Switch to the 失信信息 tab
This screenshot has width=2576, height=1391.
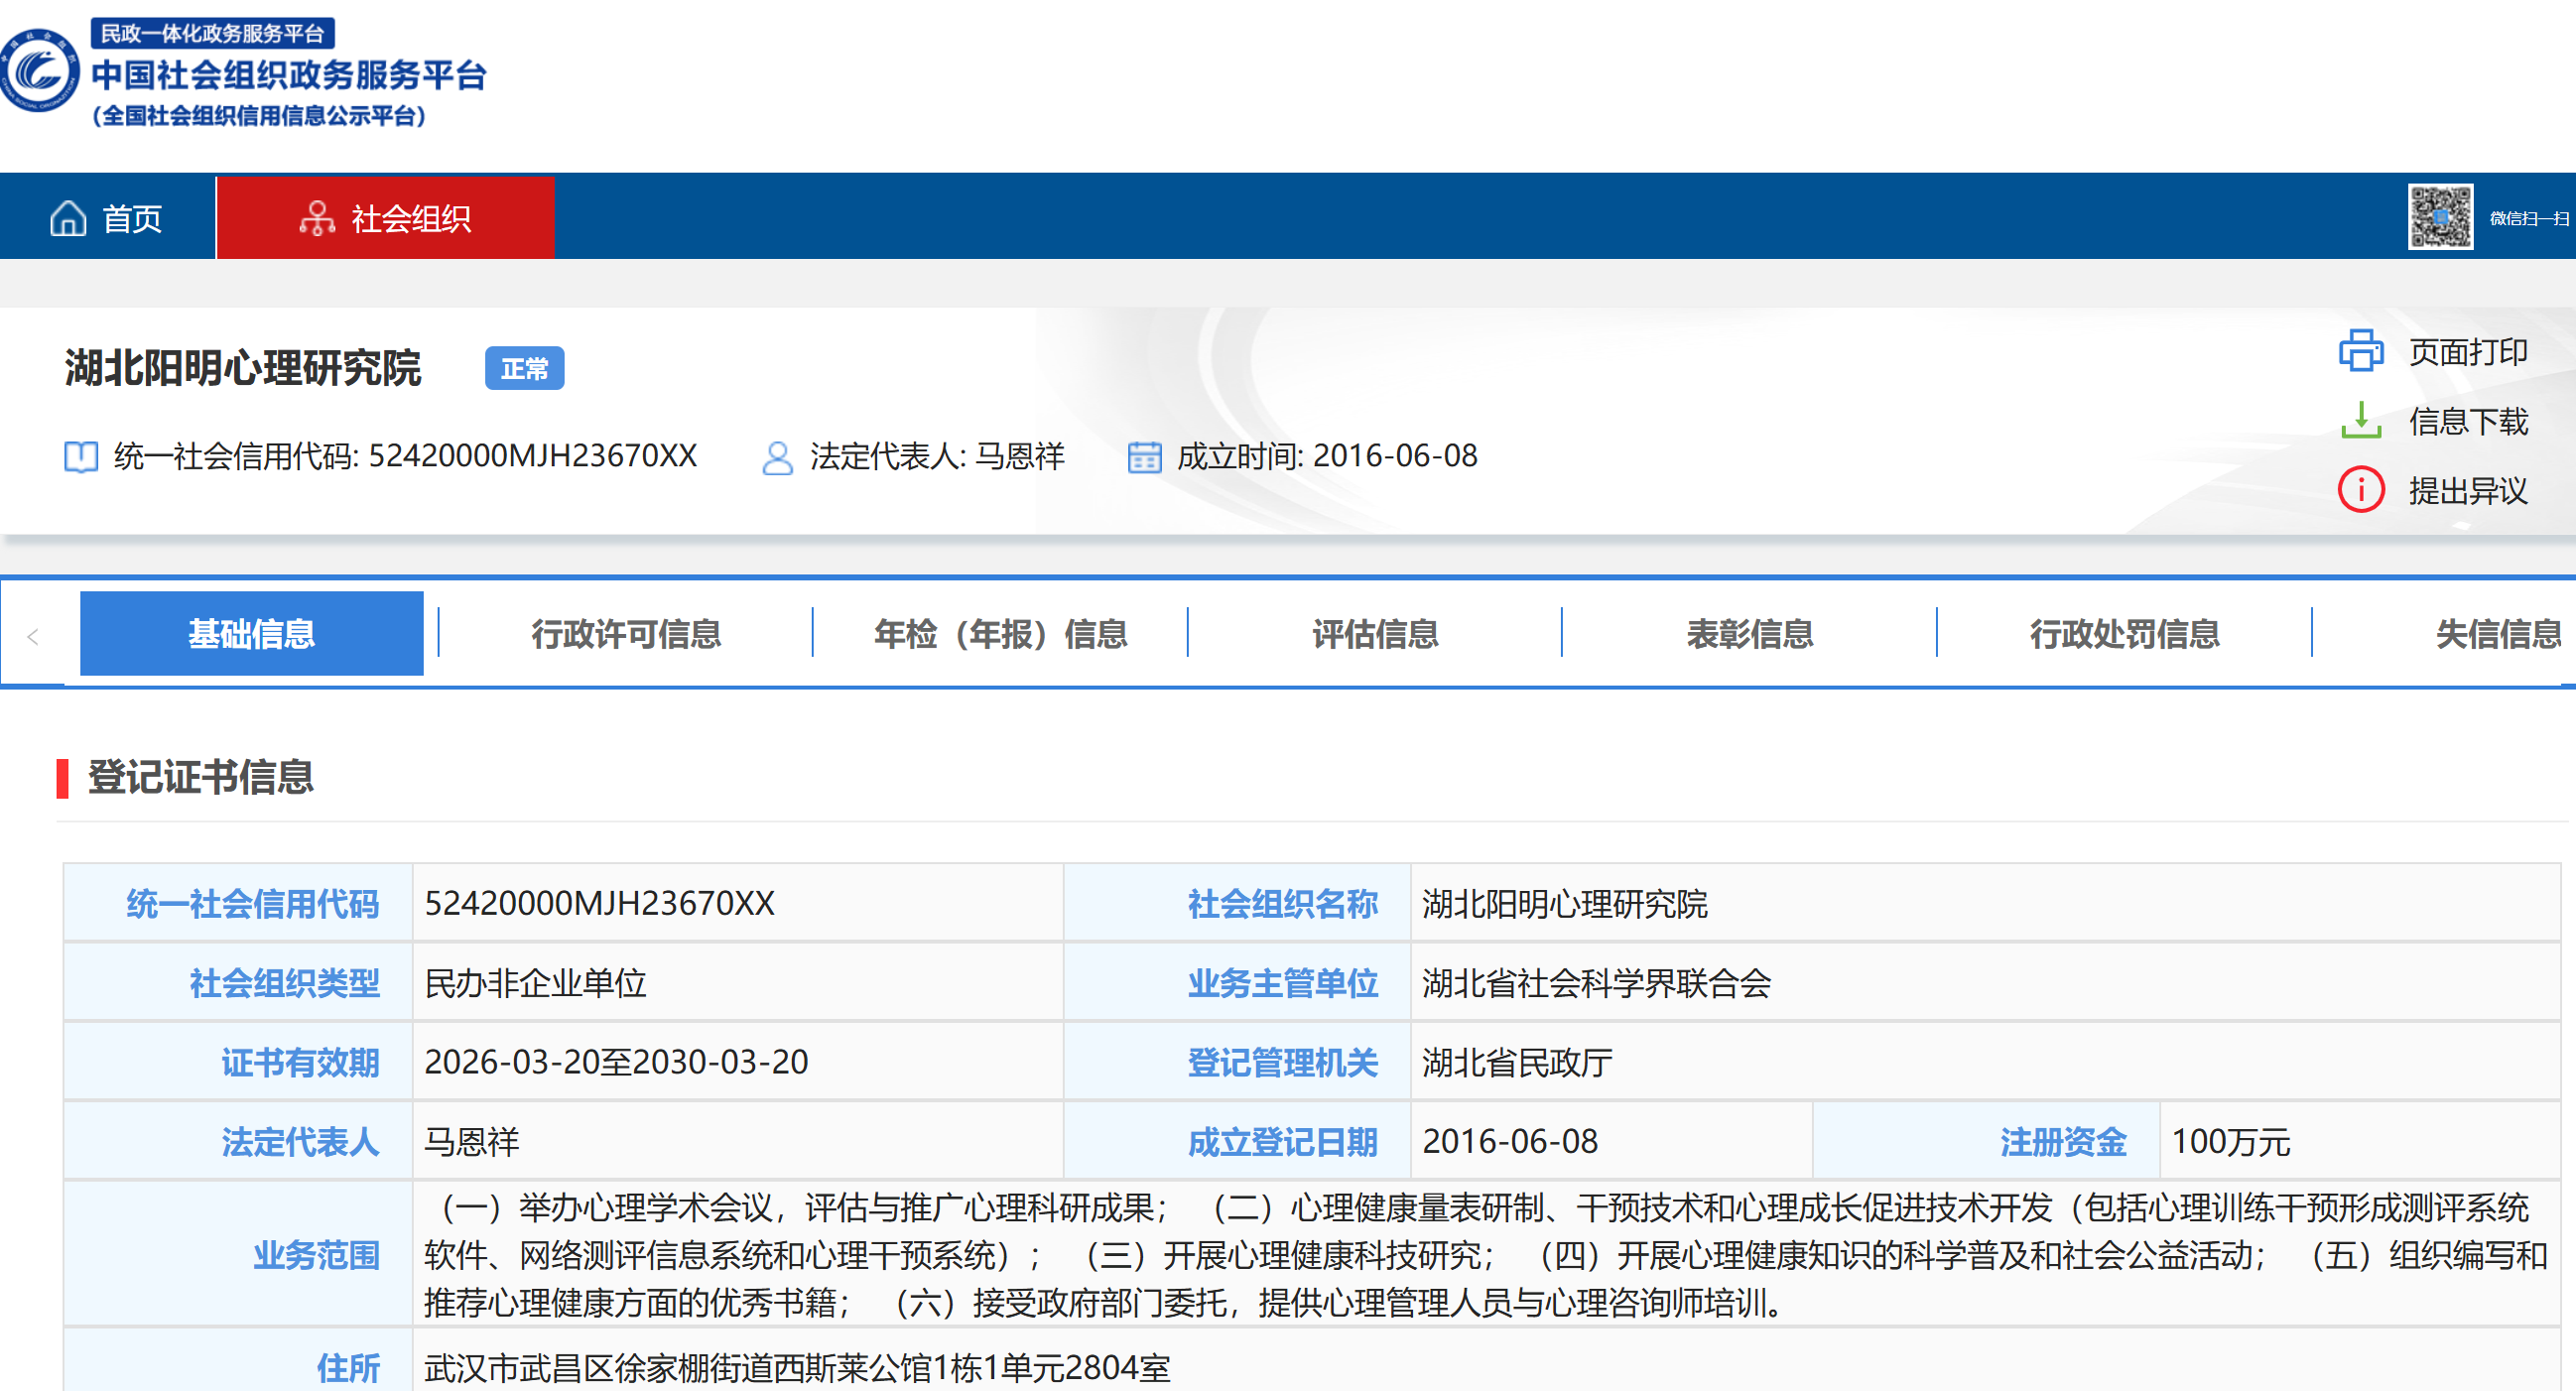click(2498, 633)
